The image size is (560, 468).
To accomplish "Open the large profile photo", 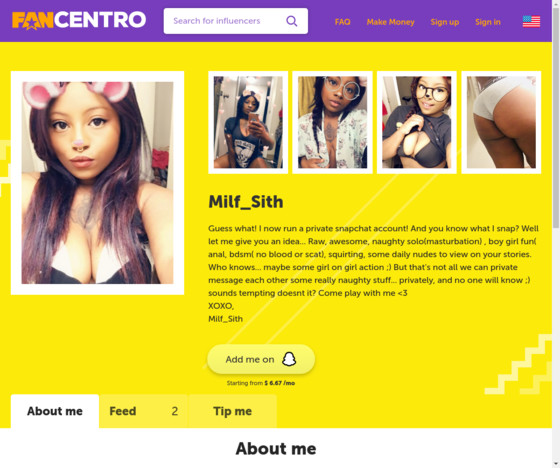I will point(98,183).
